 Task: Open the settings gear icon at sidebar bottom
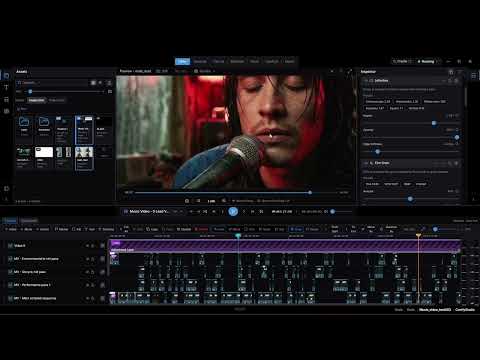point(6,189)
